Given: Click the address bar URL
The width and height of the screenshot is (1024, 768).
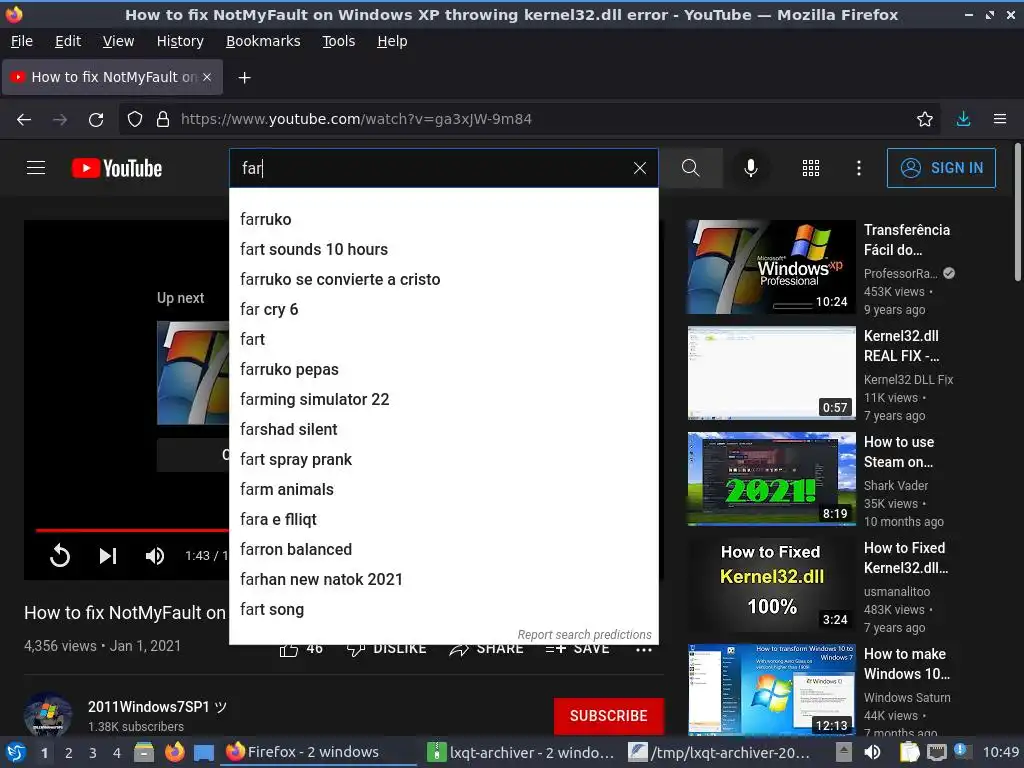Looking at the screenshot, I should pyautogui.click(x=356, y=119).
